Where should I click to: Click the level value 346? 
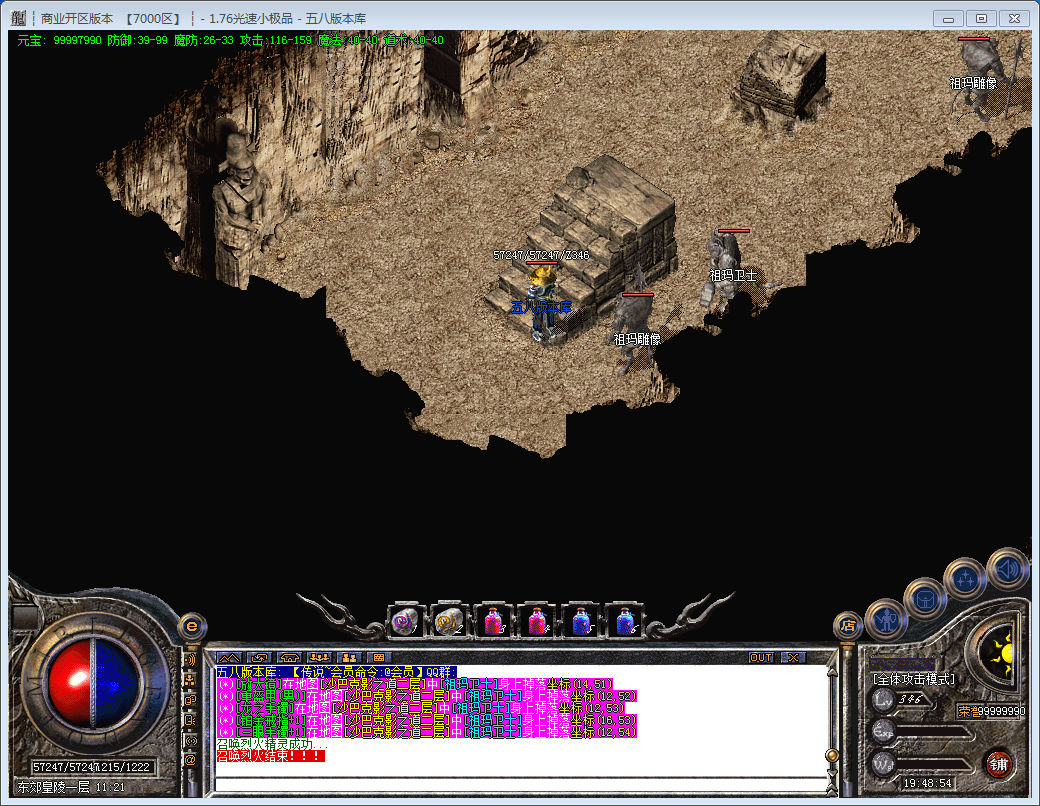910,699
